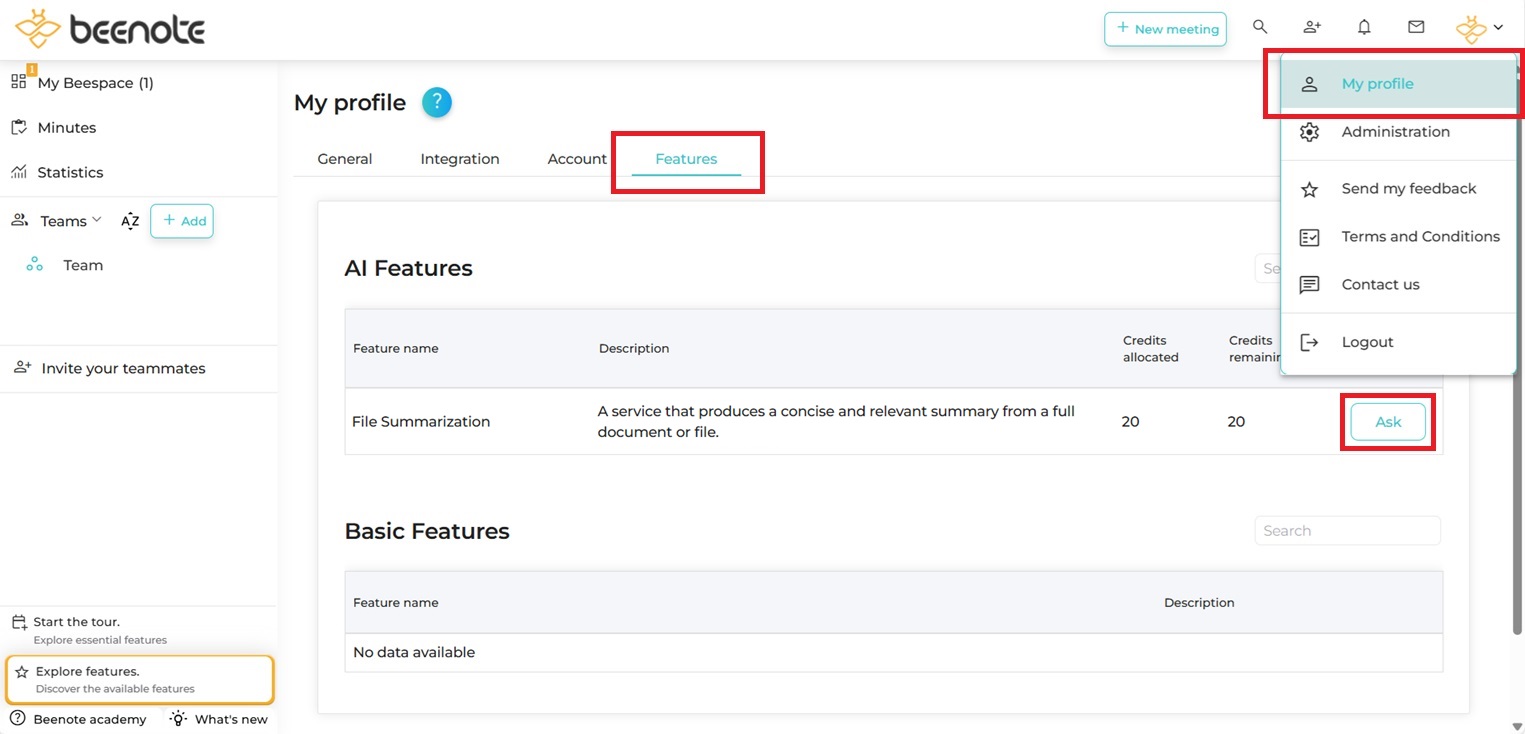Click the blue help question mark icon

pos(437,102)
